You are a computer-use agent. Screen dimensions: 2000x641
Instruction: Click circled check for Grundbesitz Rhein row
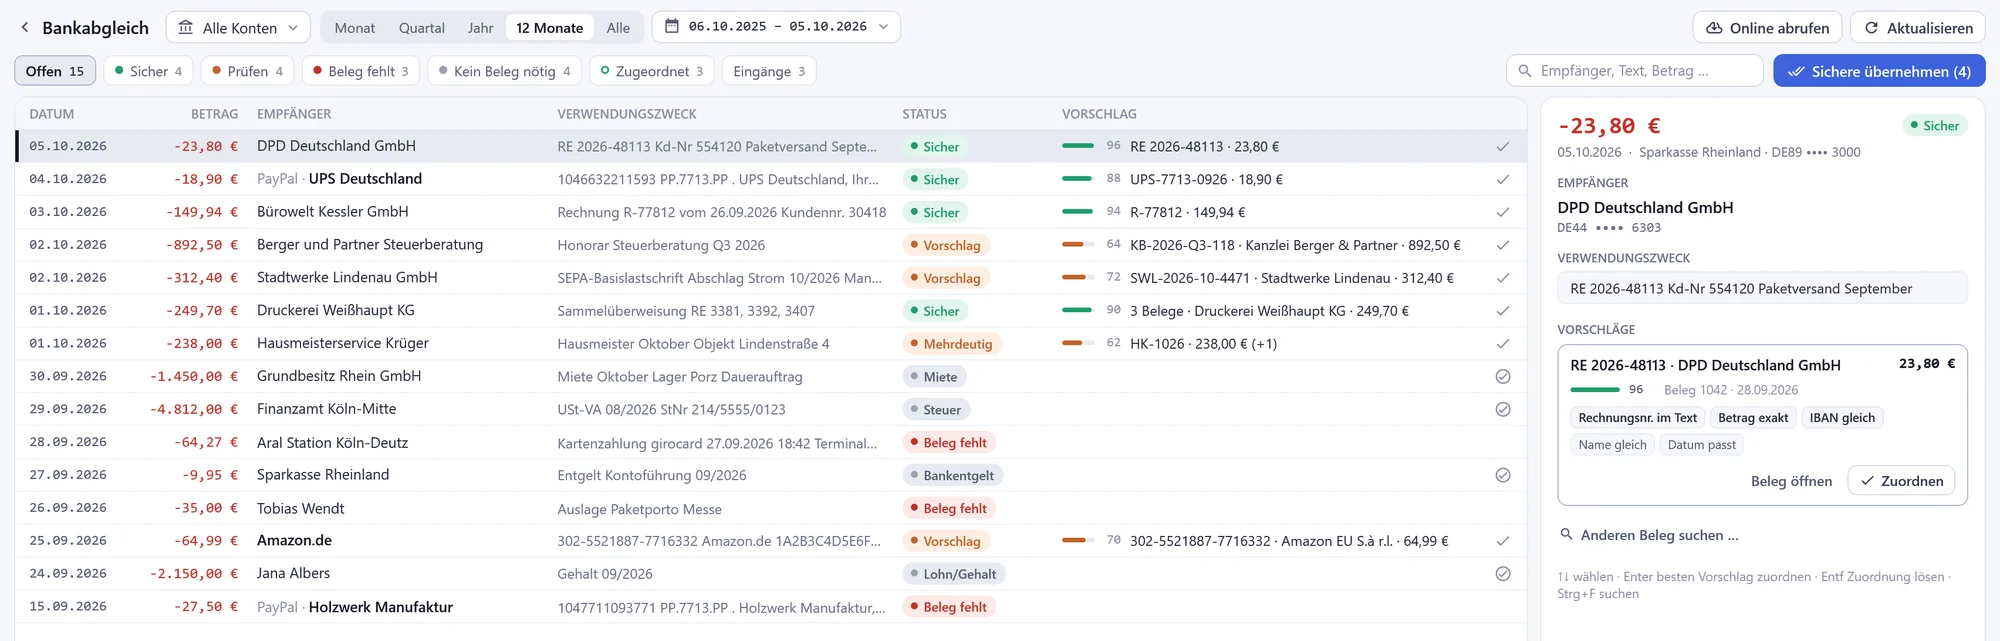[x=1502, y=377]
